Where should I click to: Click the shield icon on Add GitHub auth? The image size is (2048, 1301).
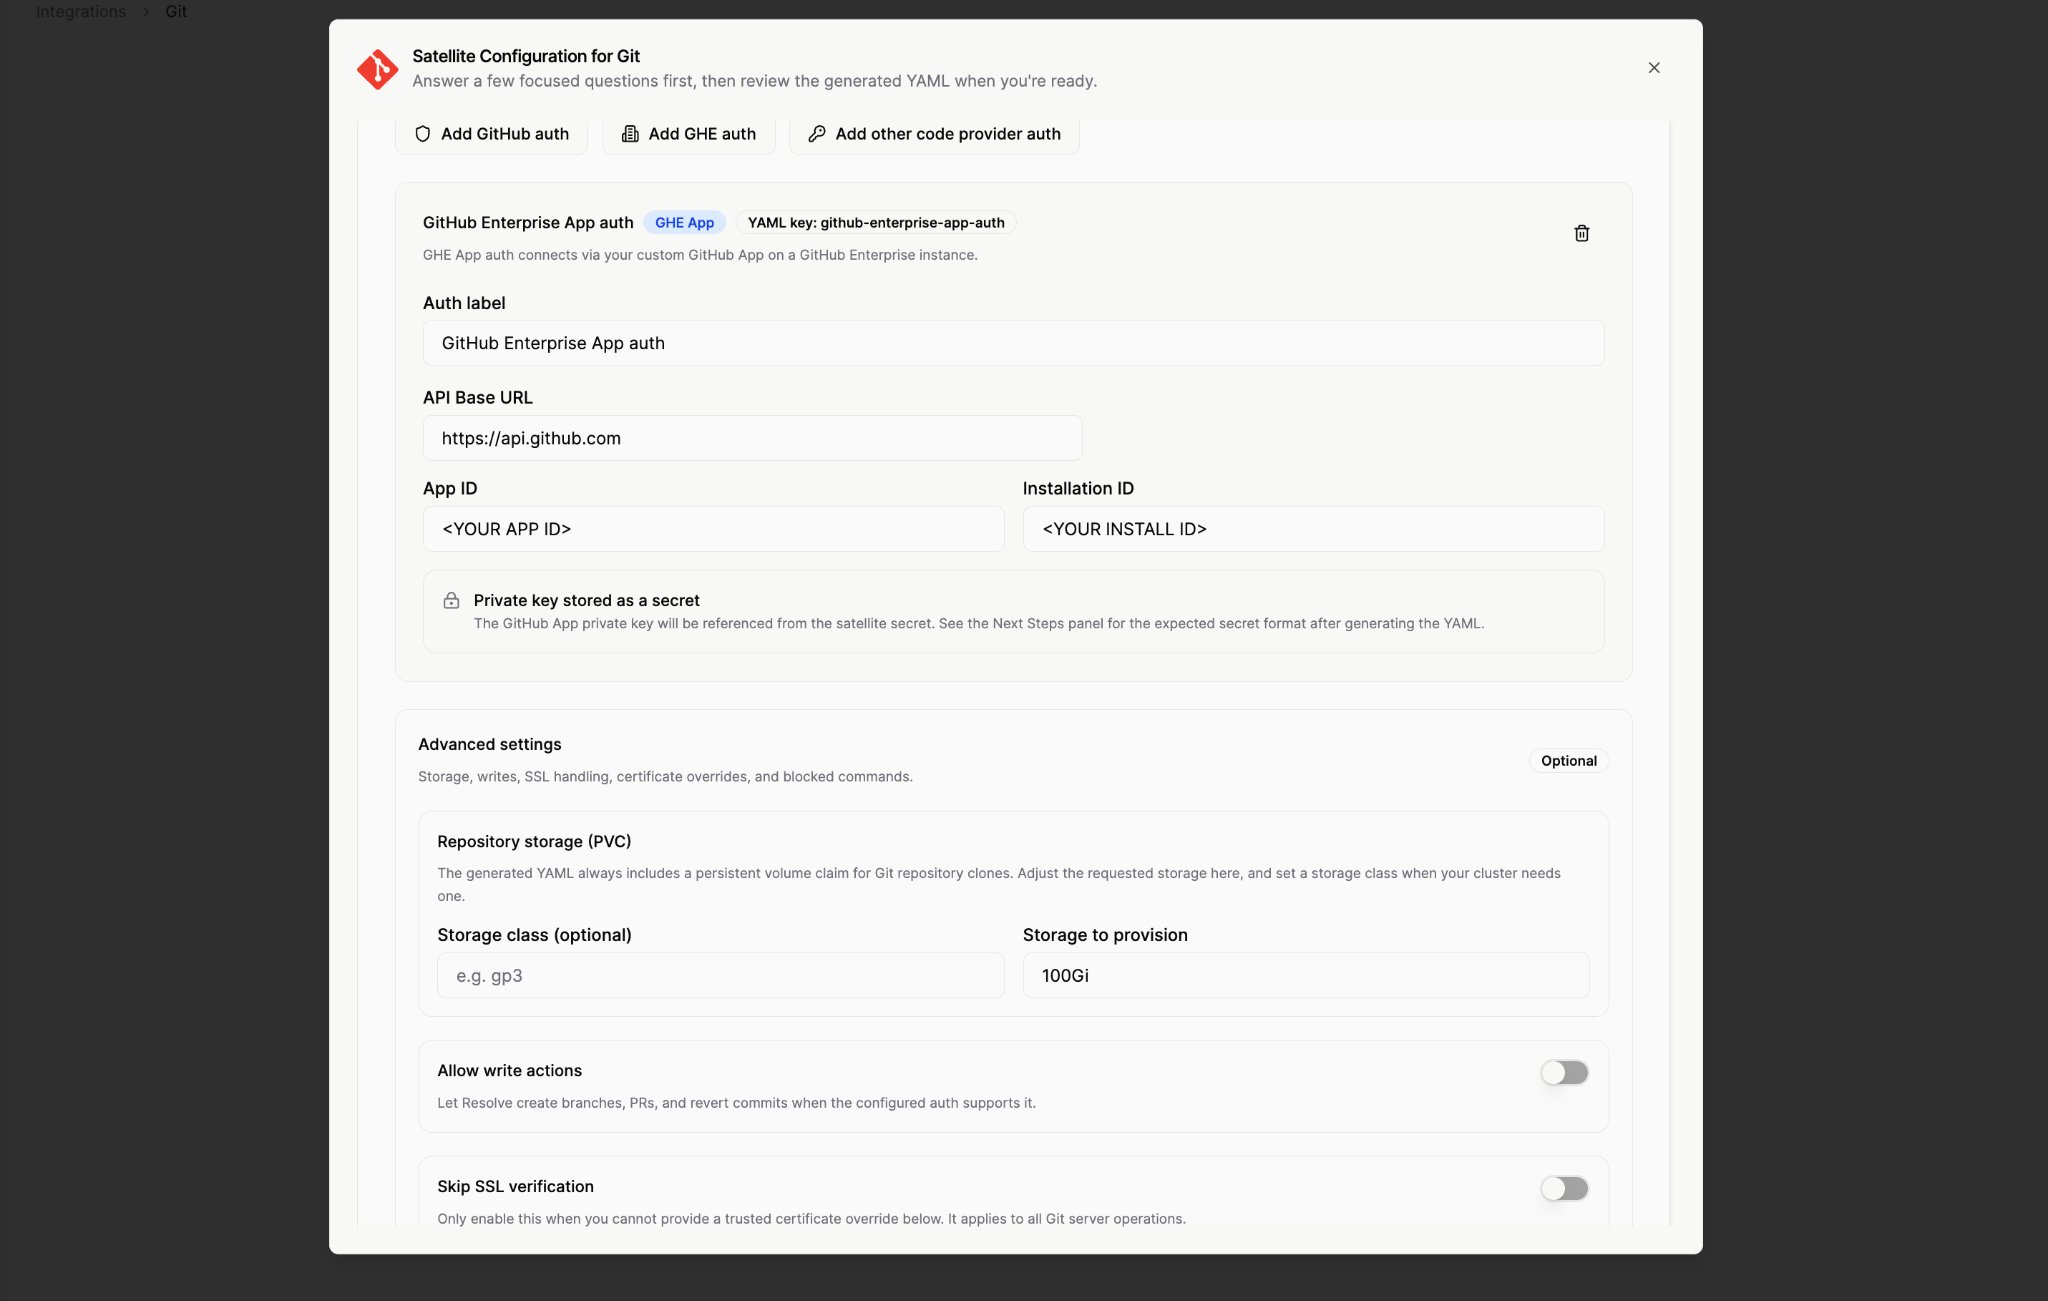(423, 134)
